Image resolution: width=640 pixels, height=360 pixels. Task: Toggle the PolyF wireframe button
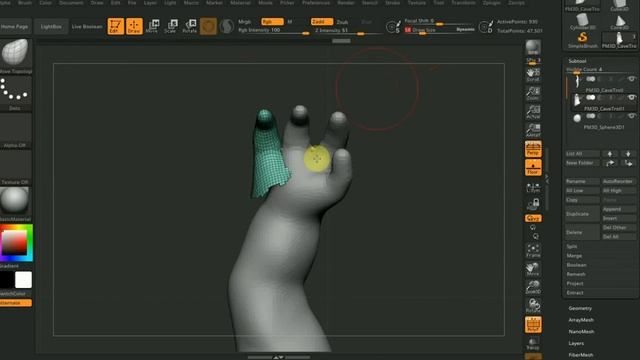(x=533, y=325)
